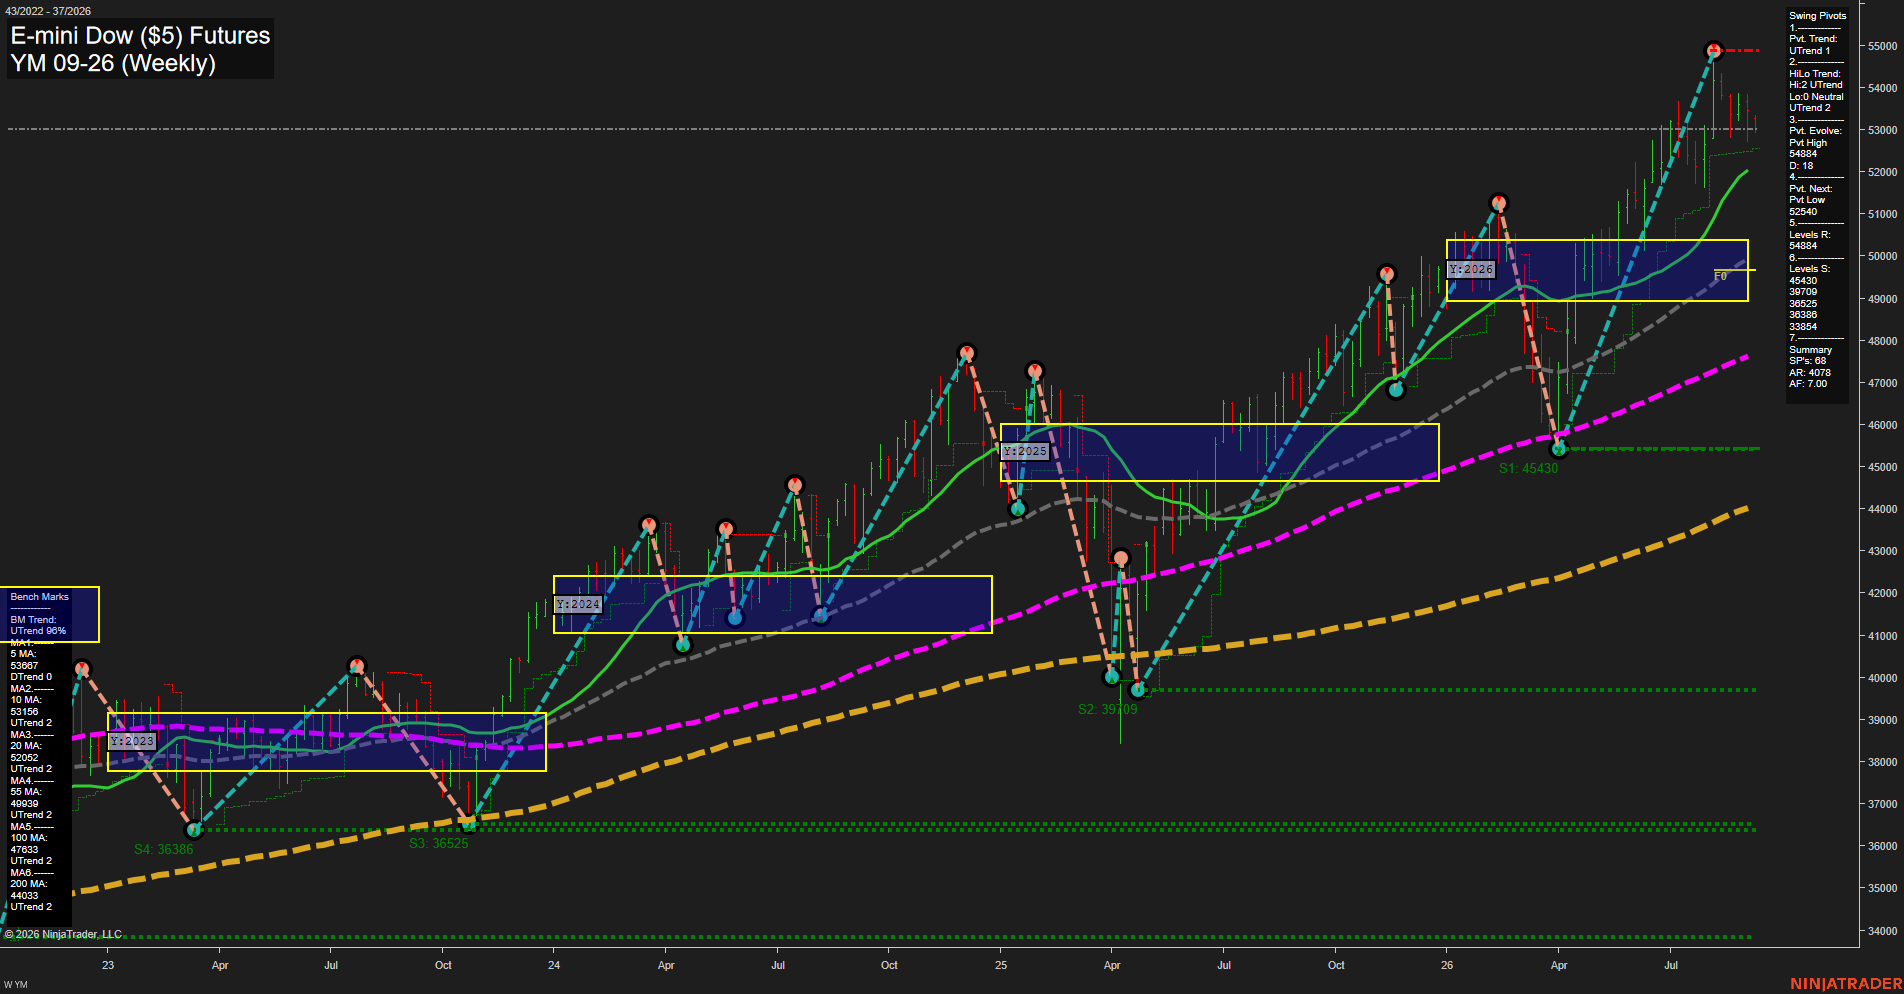Click the © 2026 NinjaTrader, LLC copyright text
Screen dimensions: 1904x994
pos(63,934)
